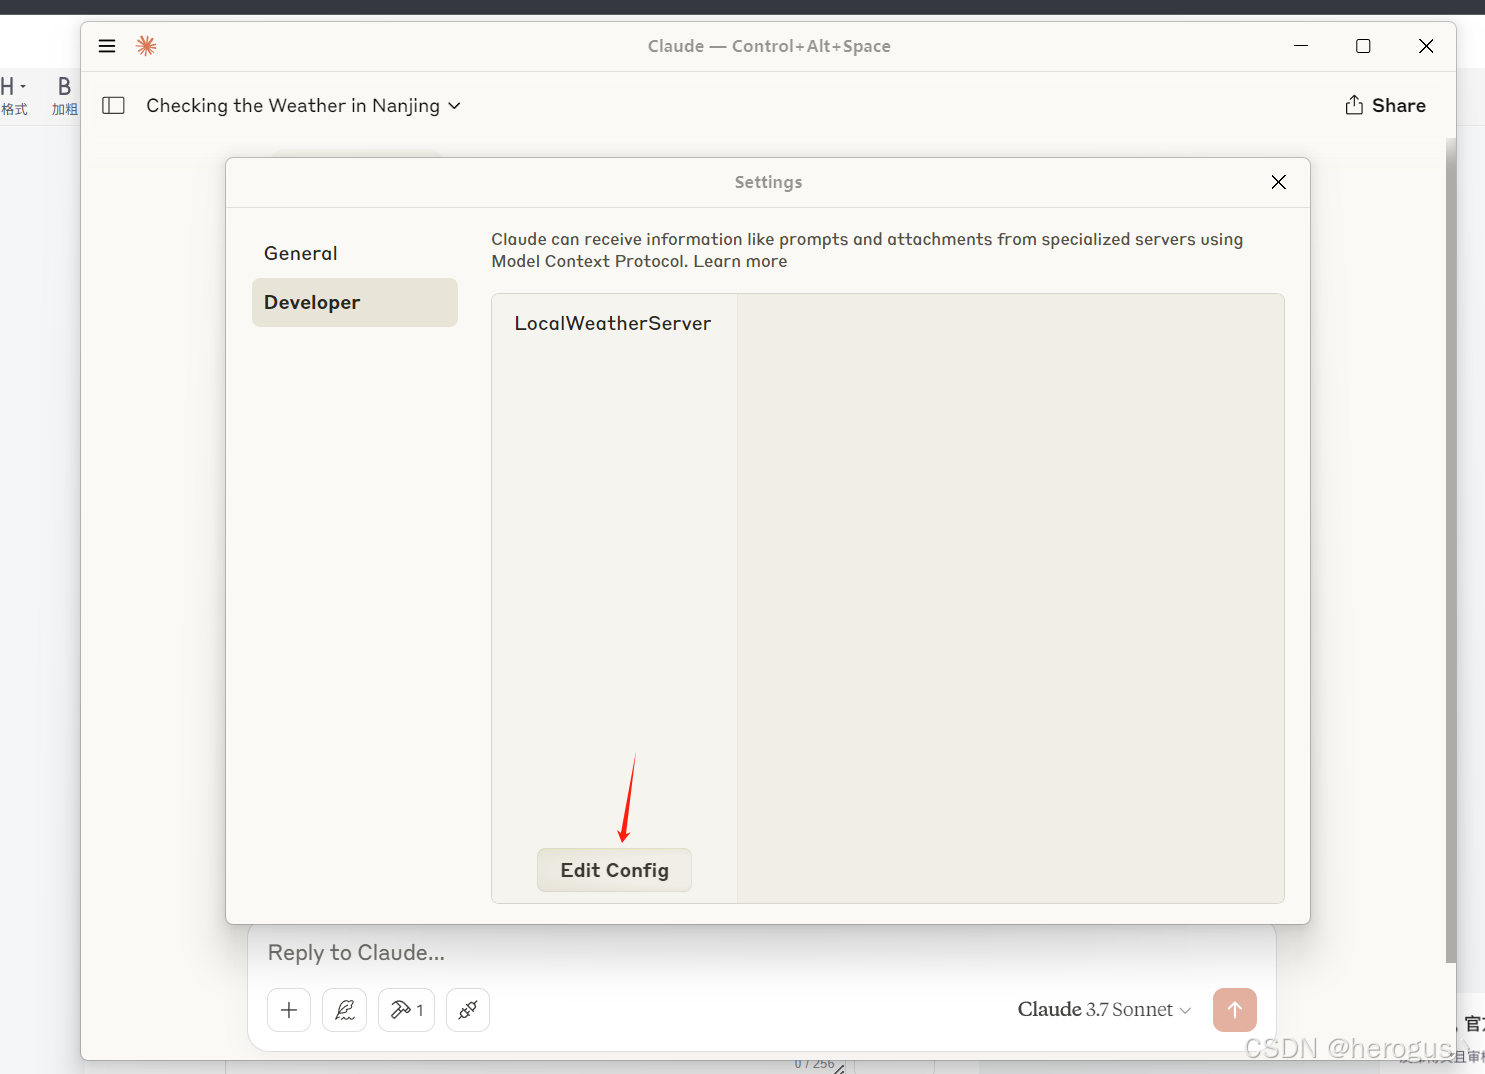Click the chat window vertical scrollbar
The height and width of the screenshot is (1074, 1485).
pyautogui.click(x=1451, y=551)
